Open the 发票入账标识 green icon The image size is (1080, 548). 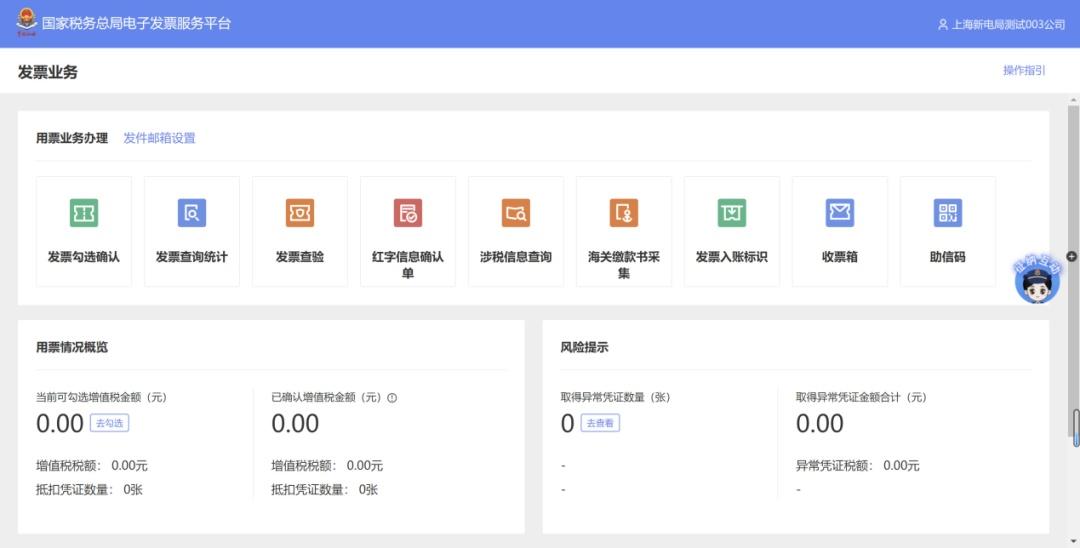pos(731,213)
